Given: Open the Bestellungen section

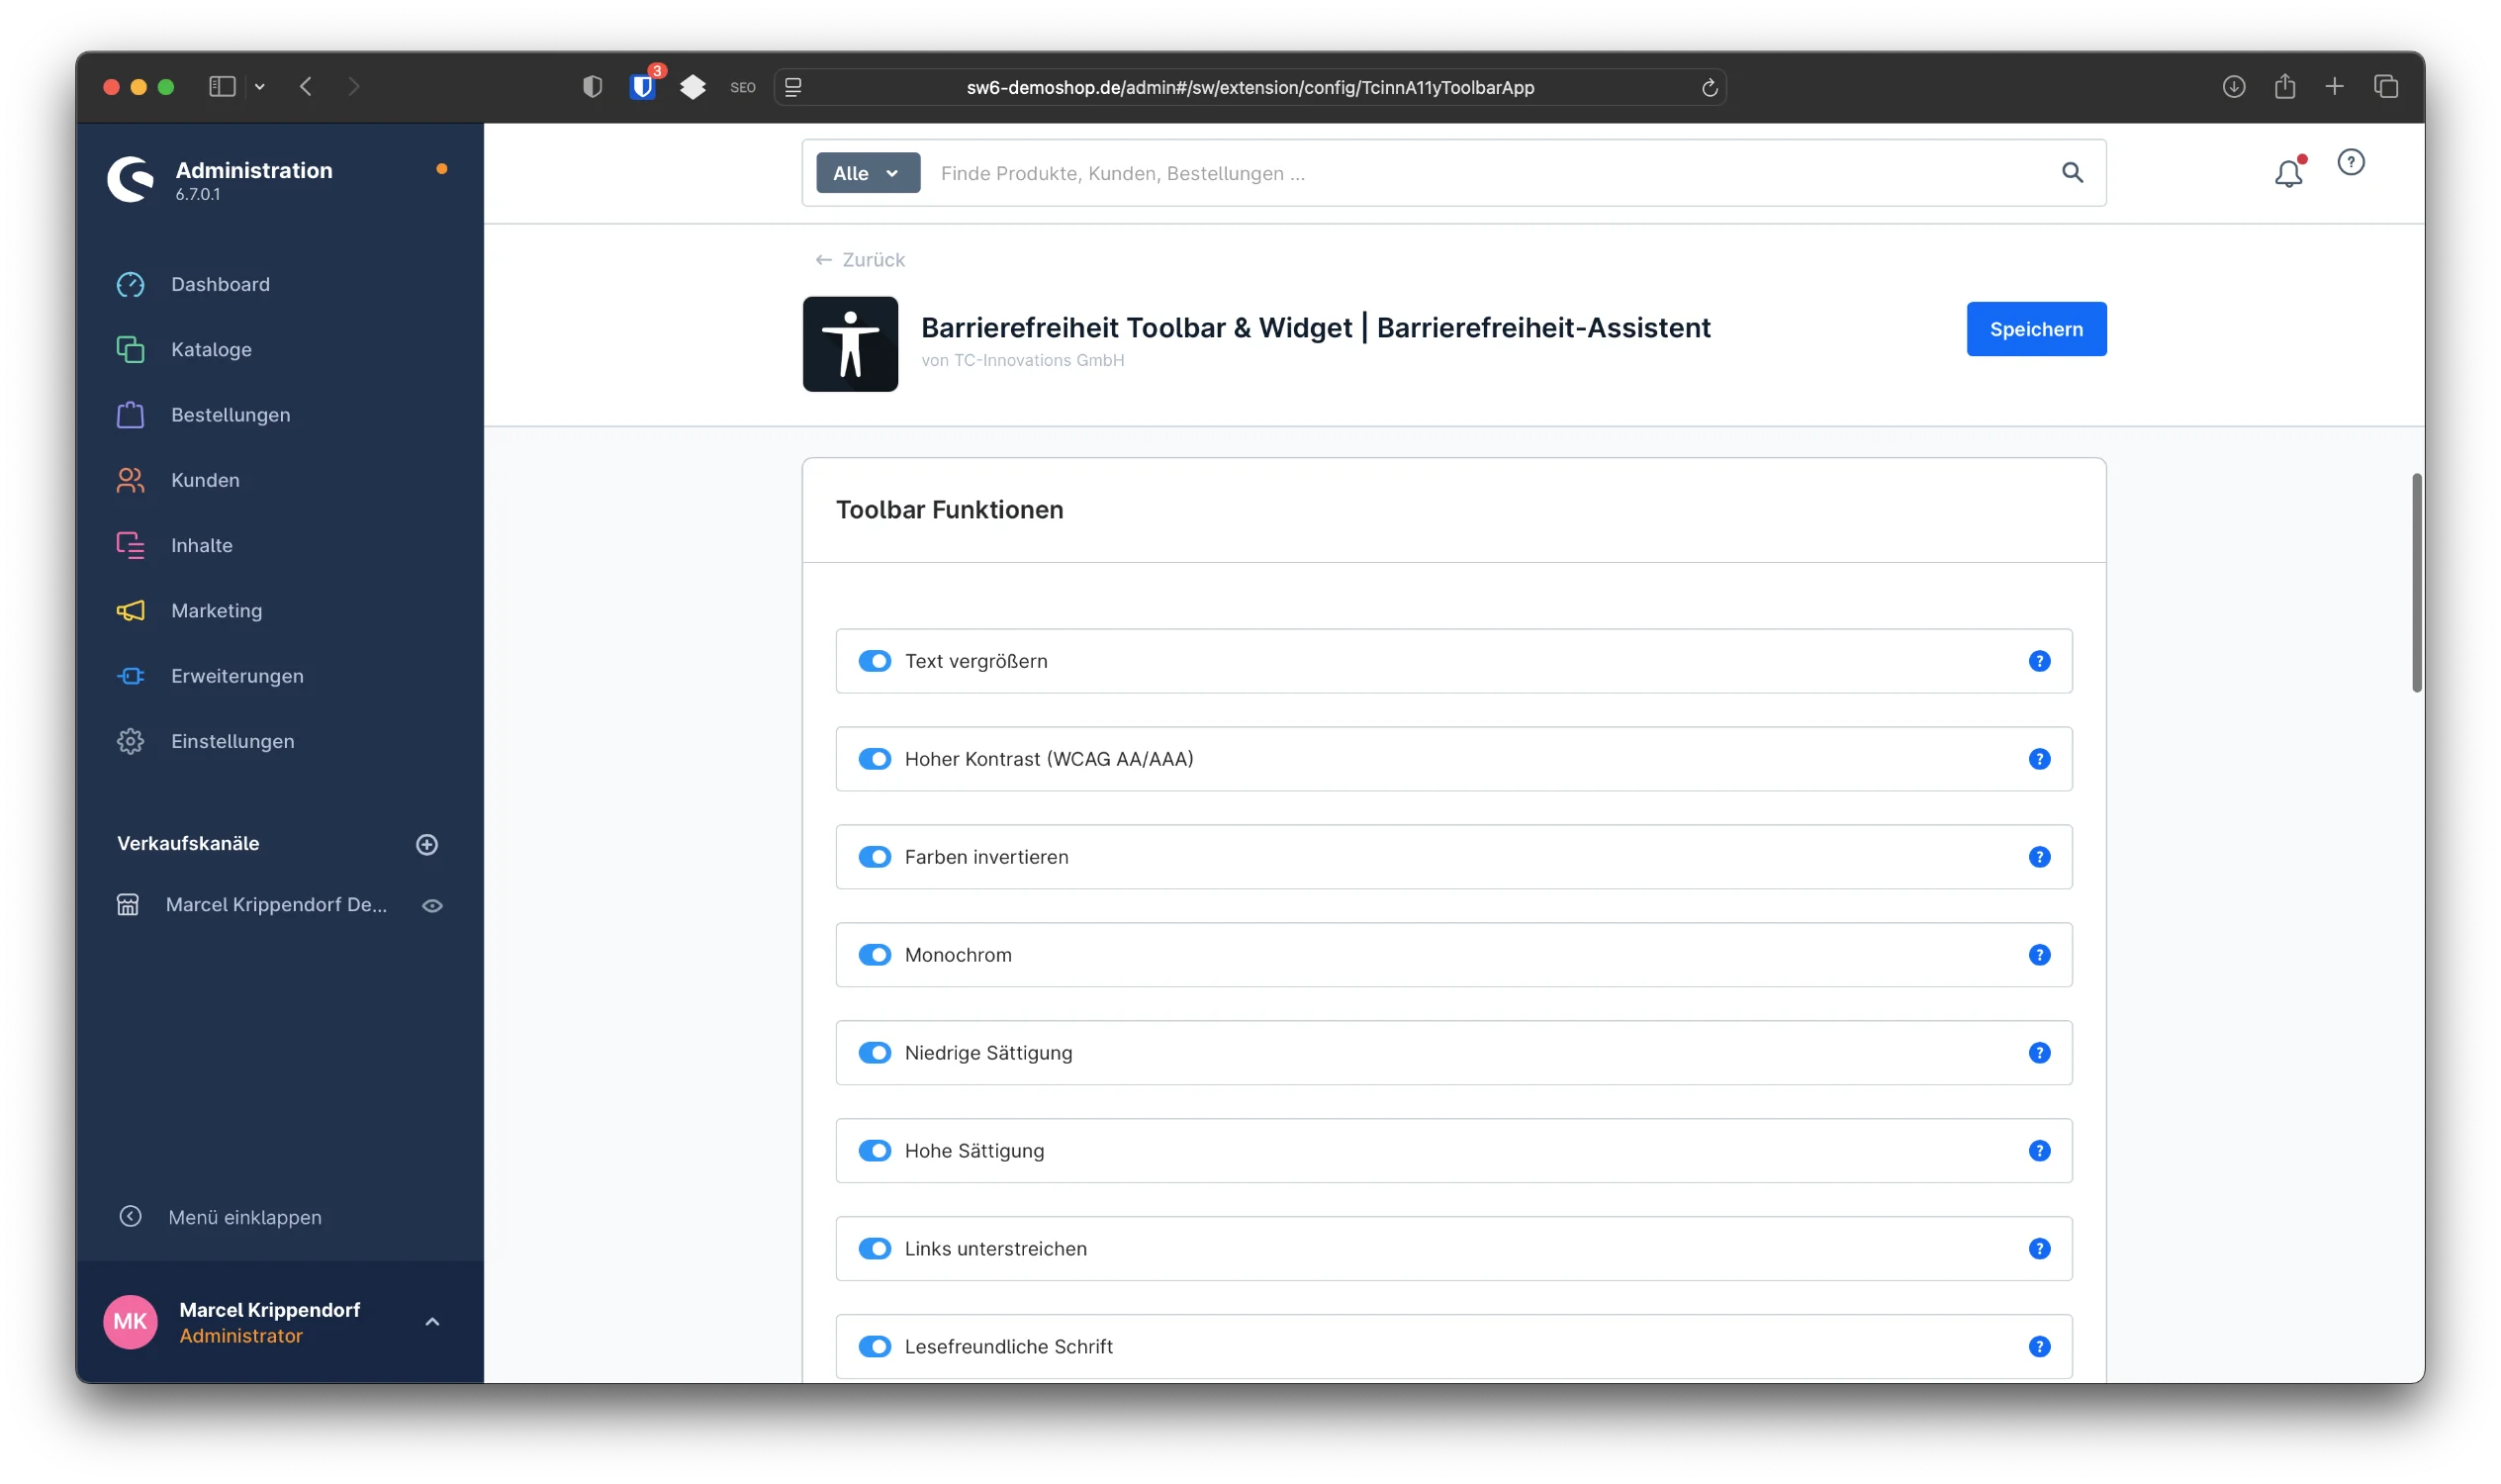Looking at the screenshot, I should pos(230,414).
